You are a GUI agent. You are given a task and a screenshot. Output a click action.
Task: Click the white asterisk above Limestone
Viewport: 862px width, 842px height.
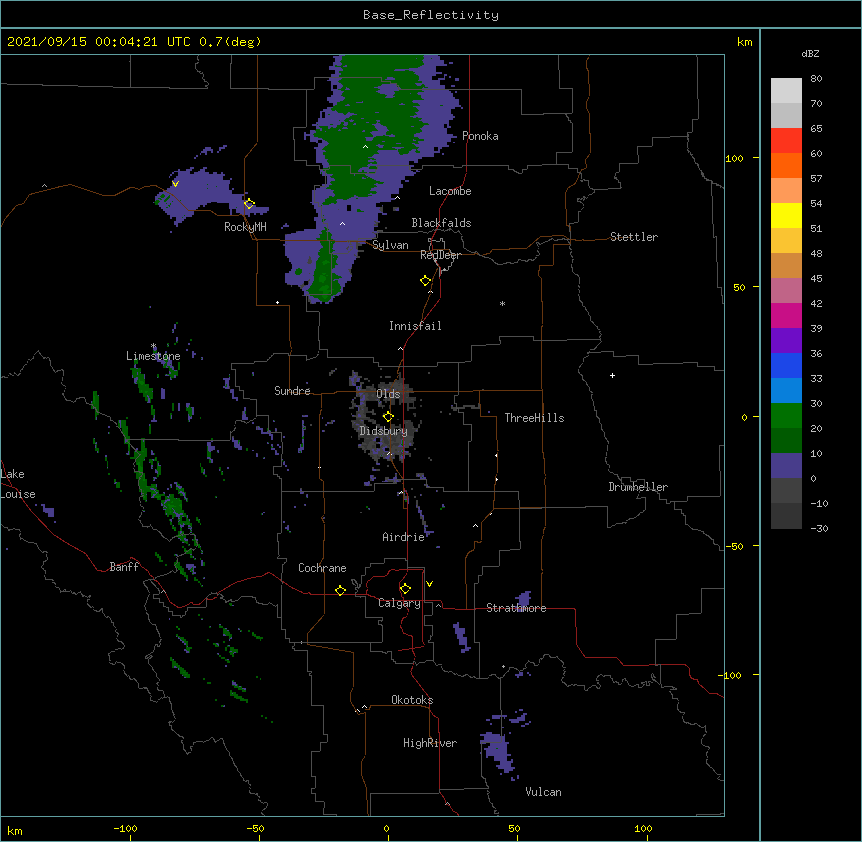[x=153, y=346]
